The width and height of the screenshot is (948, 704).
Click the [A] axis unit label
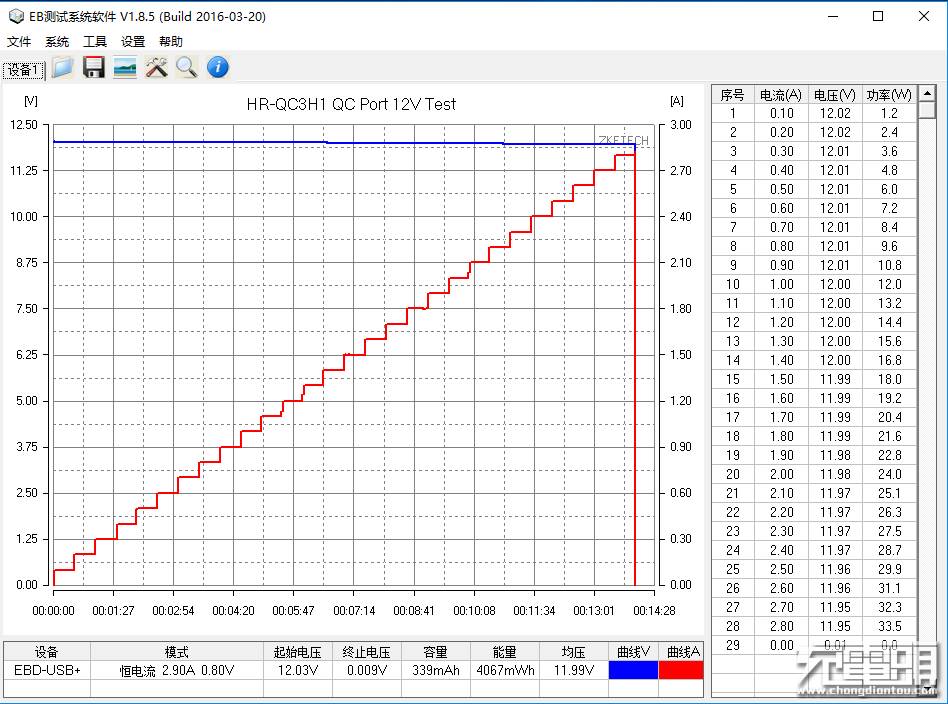(677, 101)
